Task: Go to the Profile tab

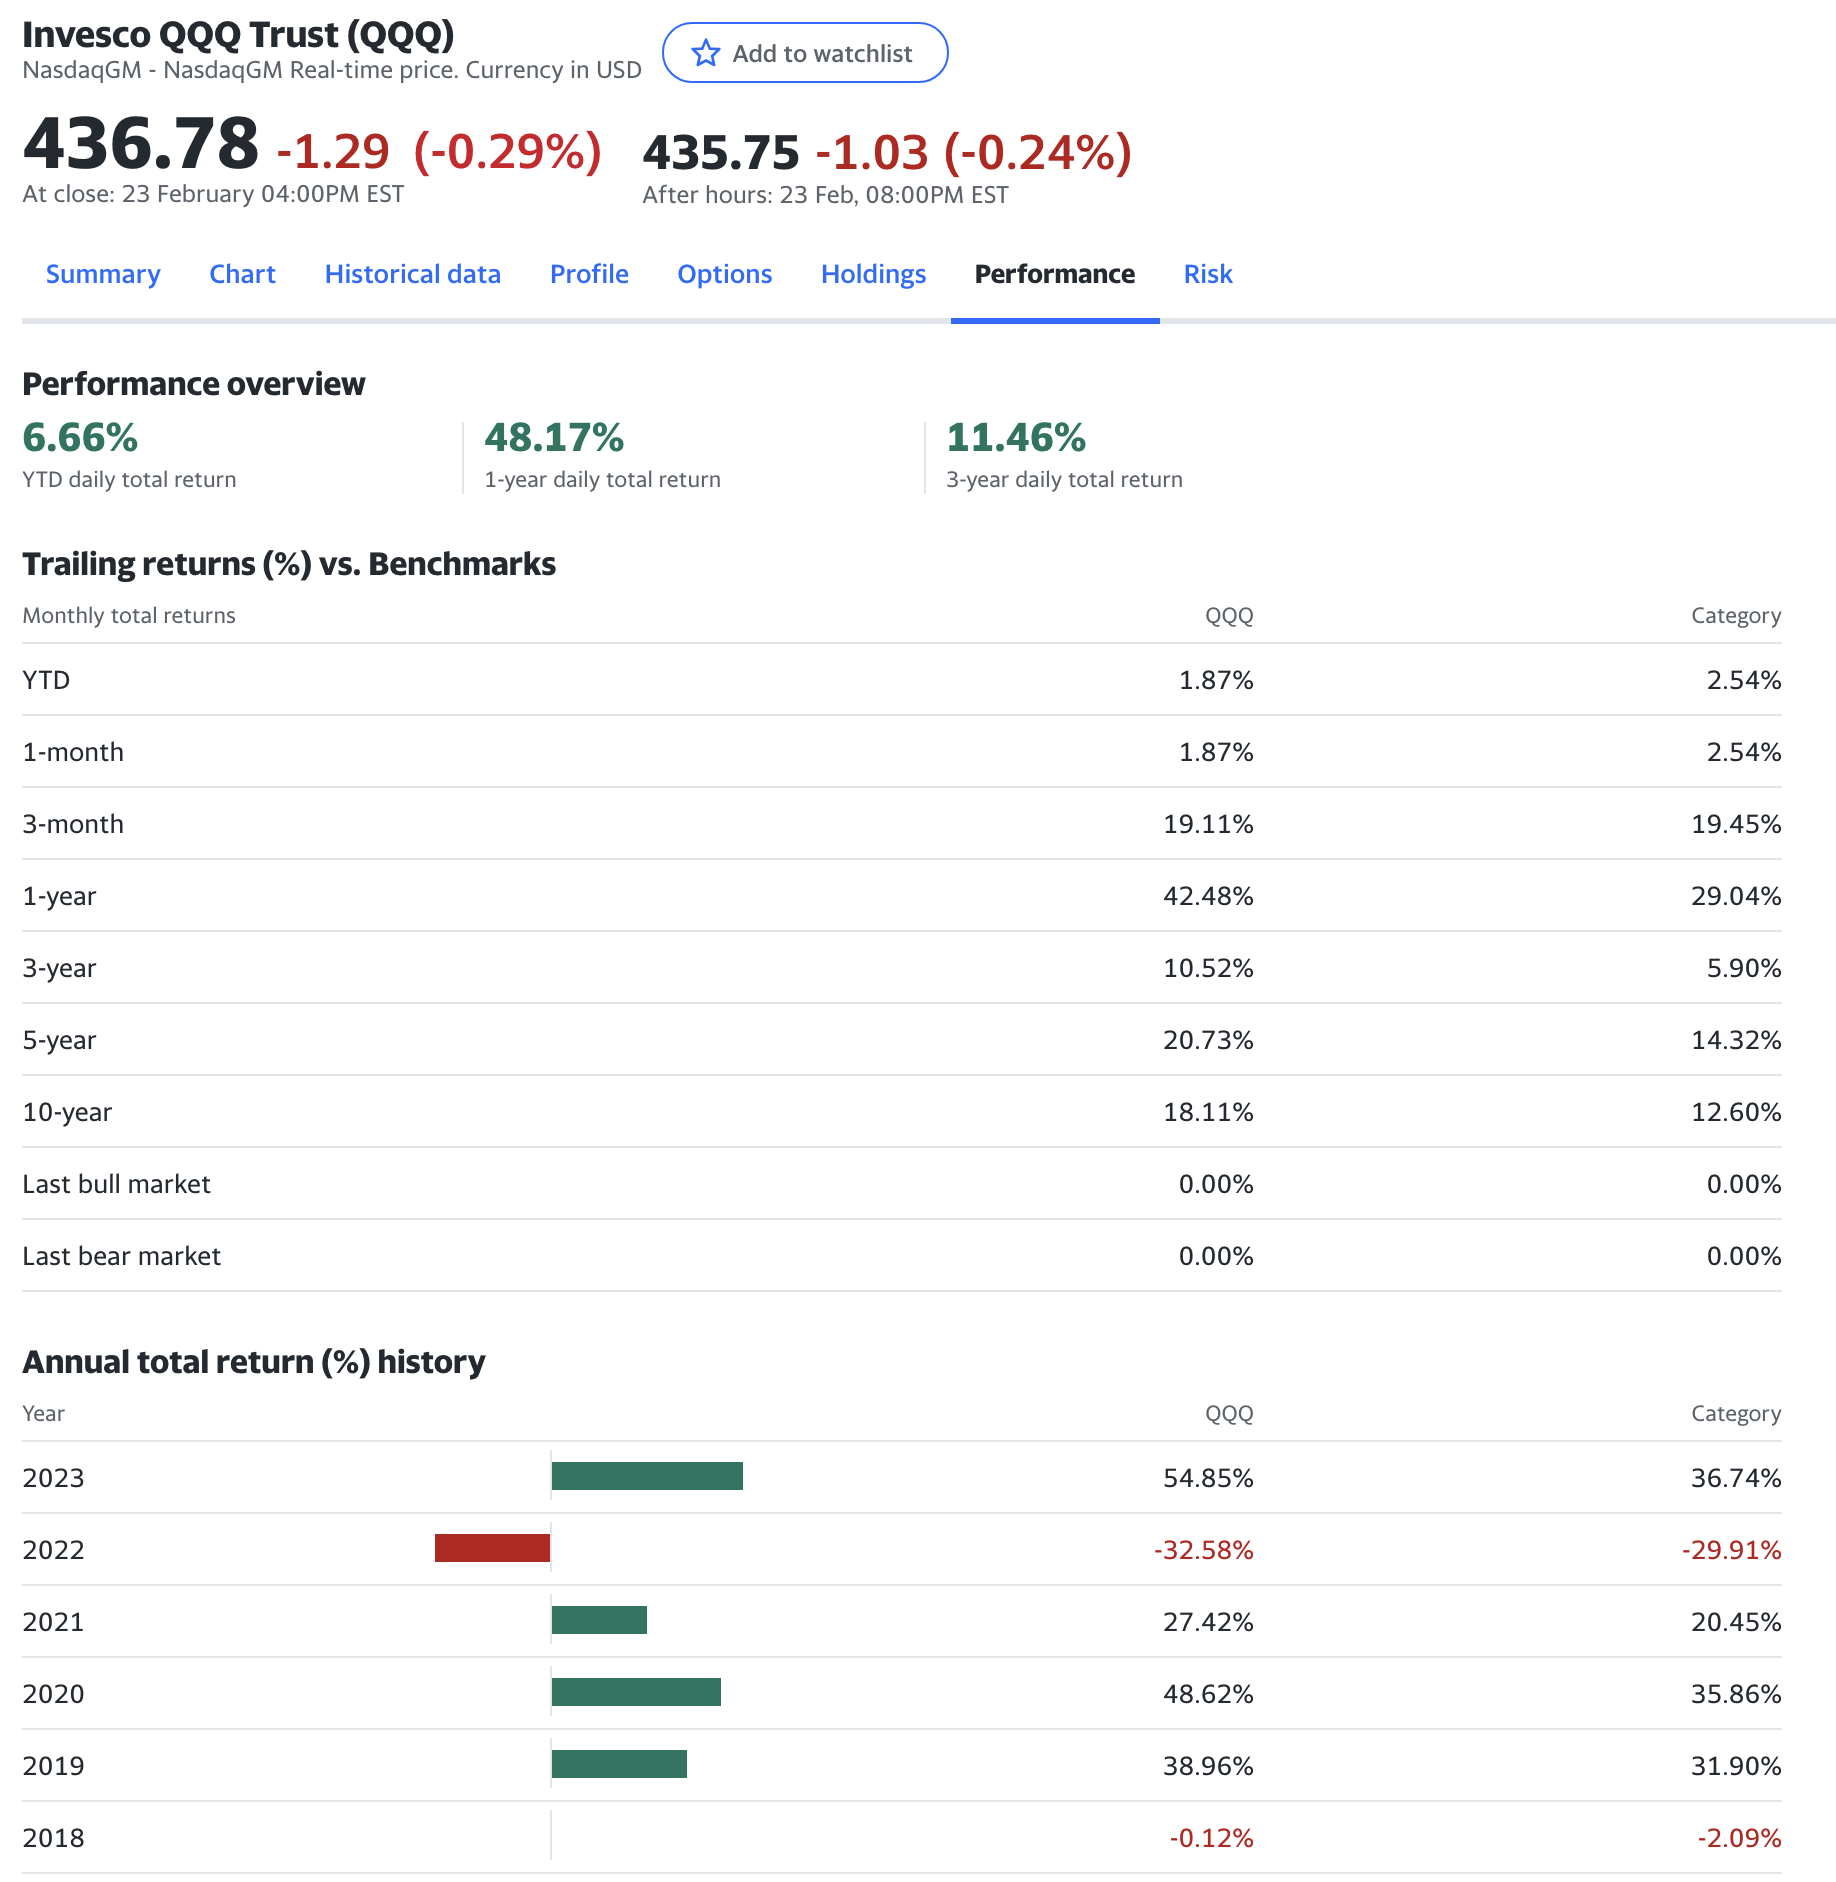Action: click(x=589, y=274)
